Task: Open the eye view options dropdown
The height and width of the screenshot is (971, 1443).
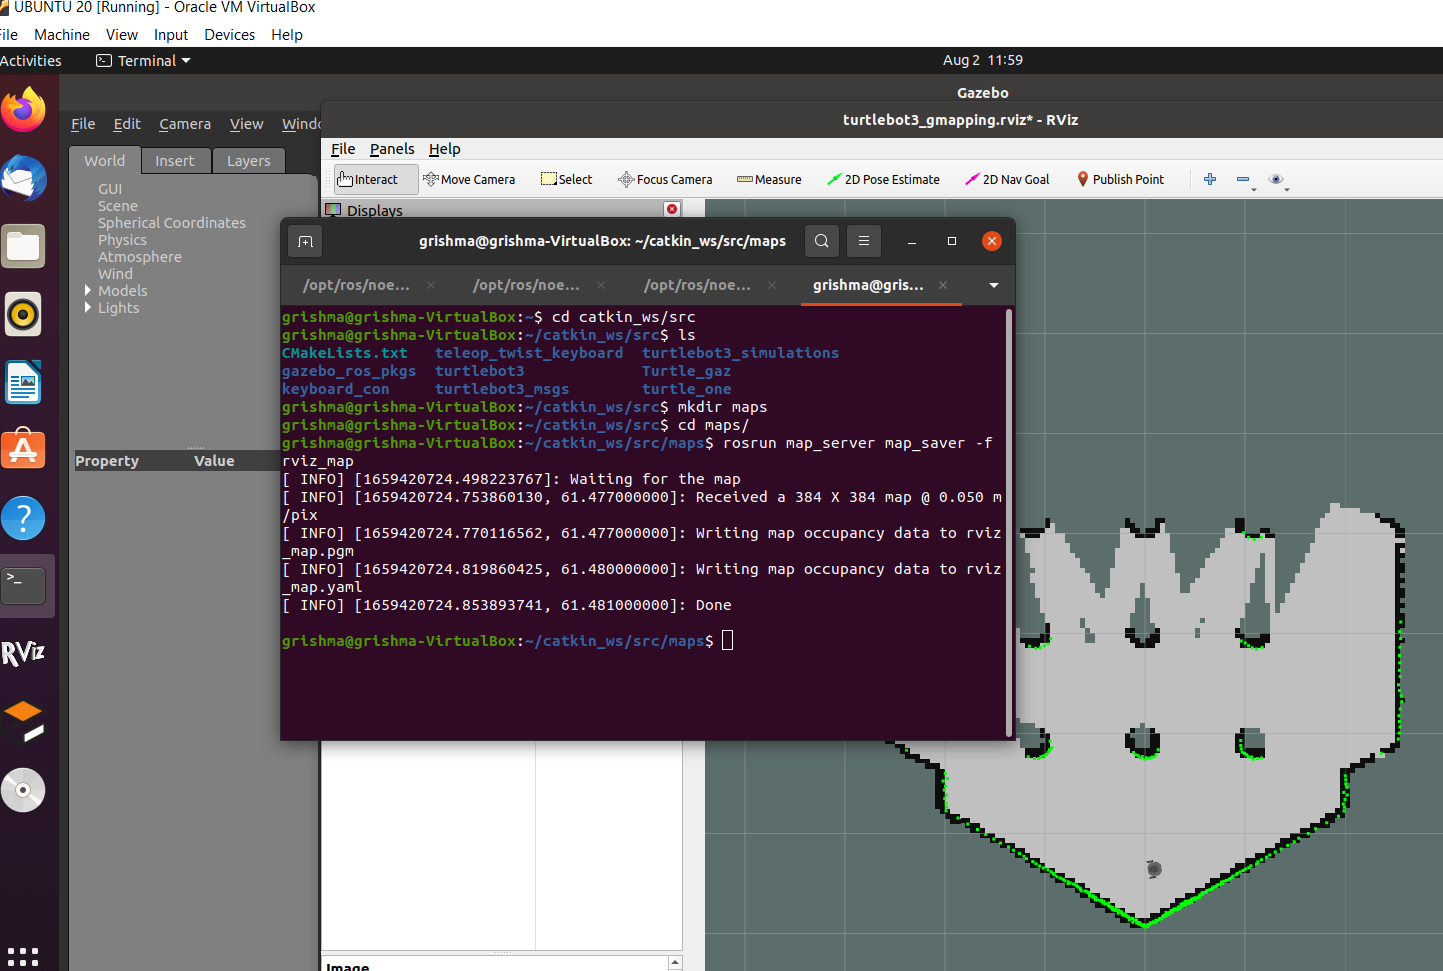Action: coord(1278,180)
